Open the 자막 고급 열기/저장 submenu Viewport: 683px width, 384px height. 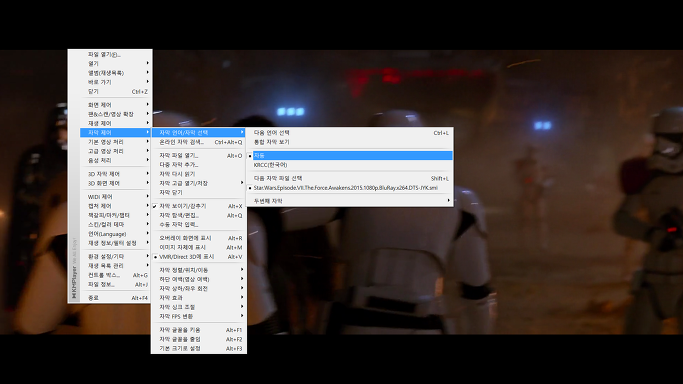(x=199, y=183)
